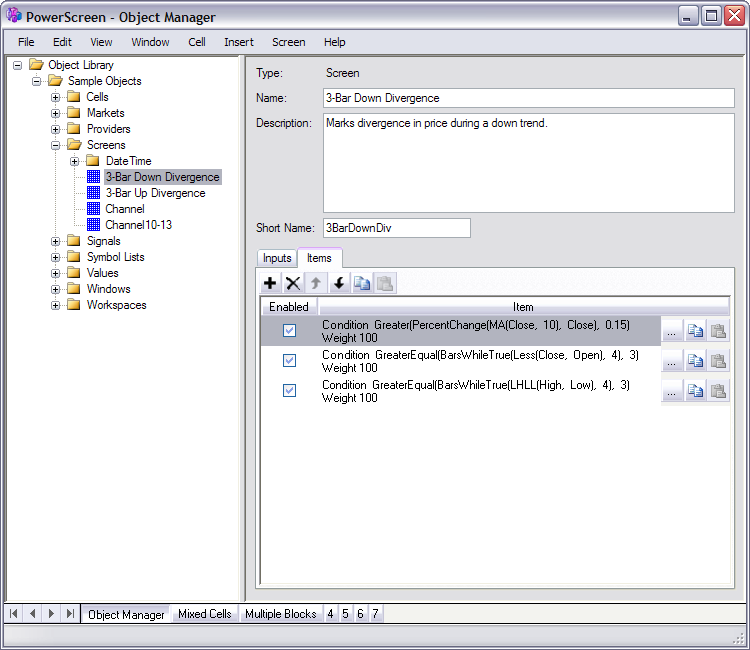
Task: Select the Channel10-13 screen icon in tree
Action: pyautogui.click(x=94, y=225)
